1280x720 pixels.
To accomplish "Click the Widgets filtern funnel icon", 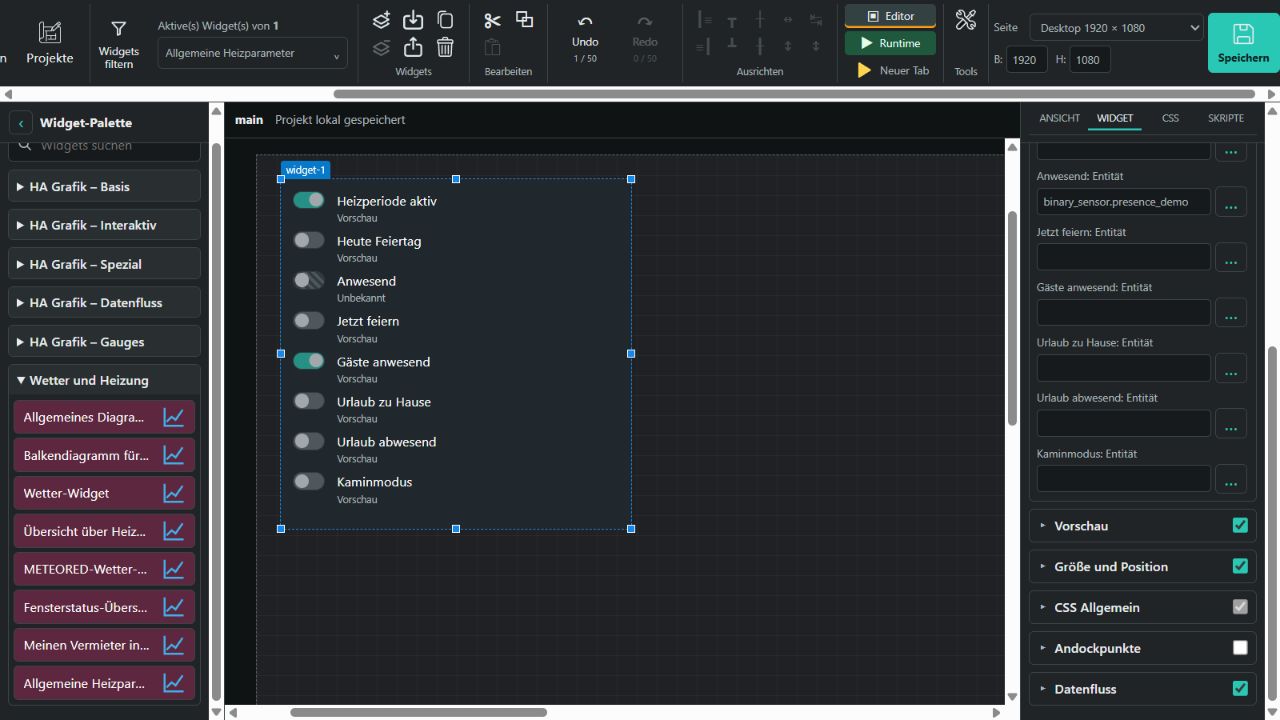I will 118,29.
